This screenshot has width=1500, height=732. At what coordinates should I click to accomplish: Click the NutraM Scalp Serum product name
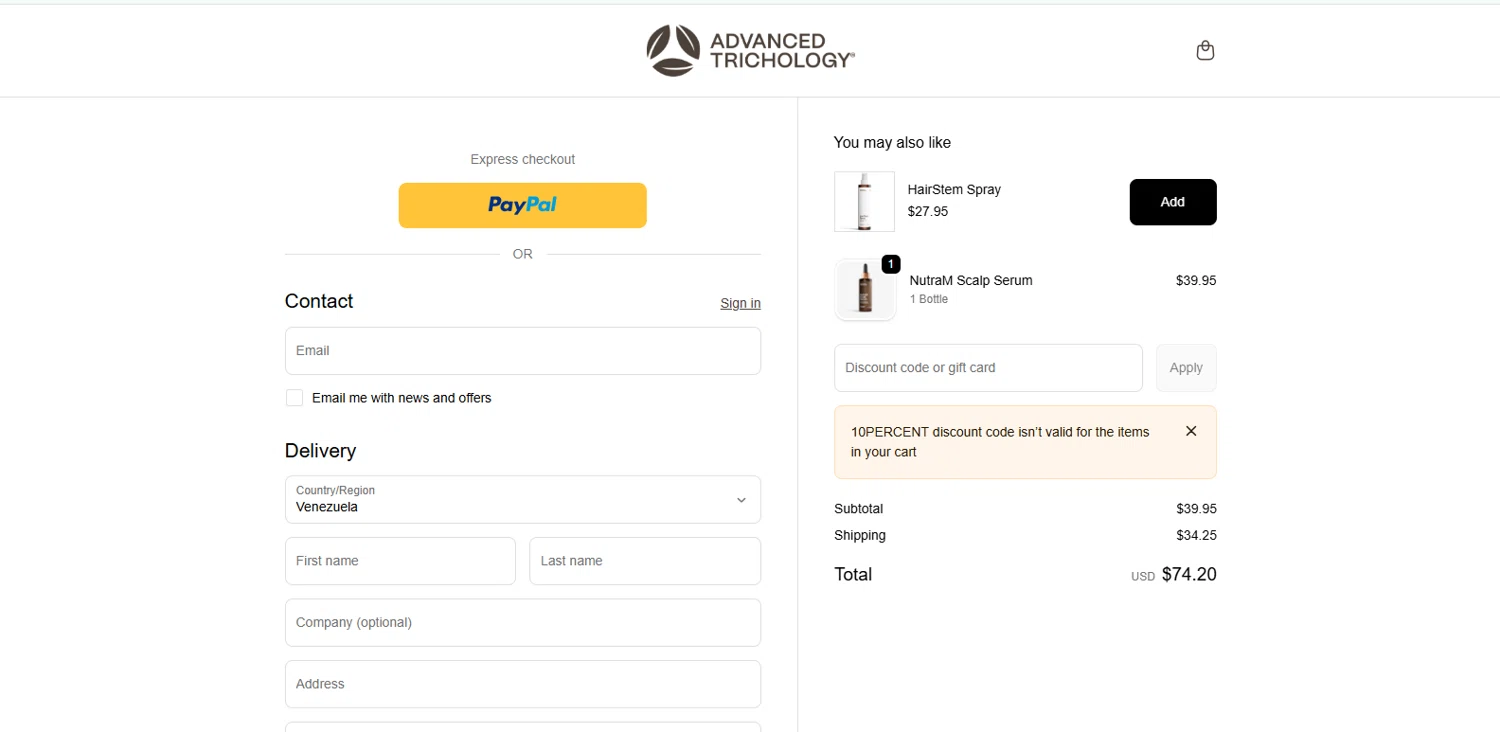pyautogui.click(x=971, y=280)
